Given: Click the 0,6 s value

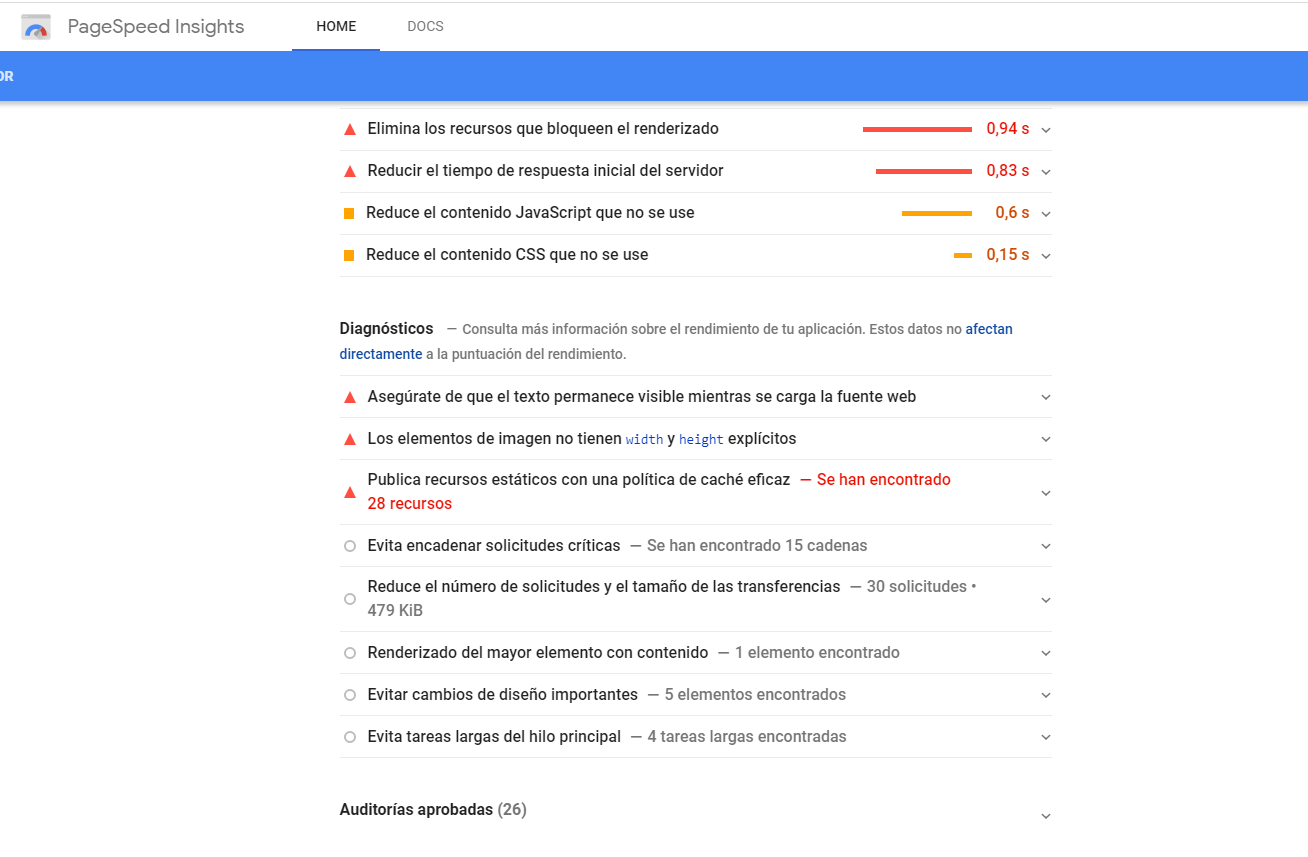Looking at the screenshot, I should tap(1012, 213).
